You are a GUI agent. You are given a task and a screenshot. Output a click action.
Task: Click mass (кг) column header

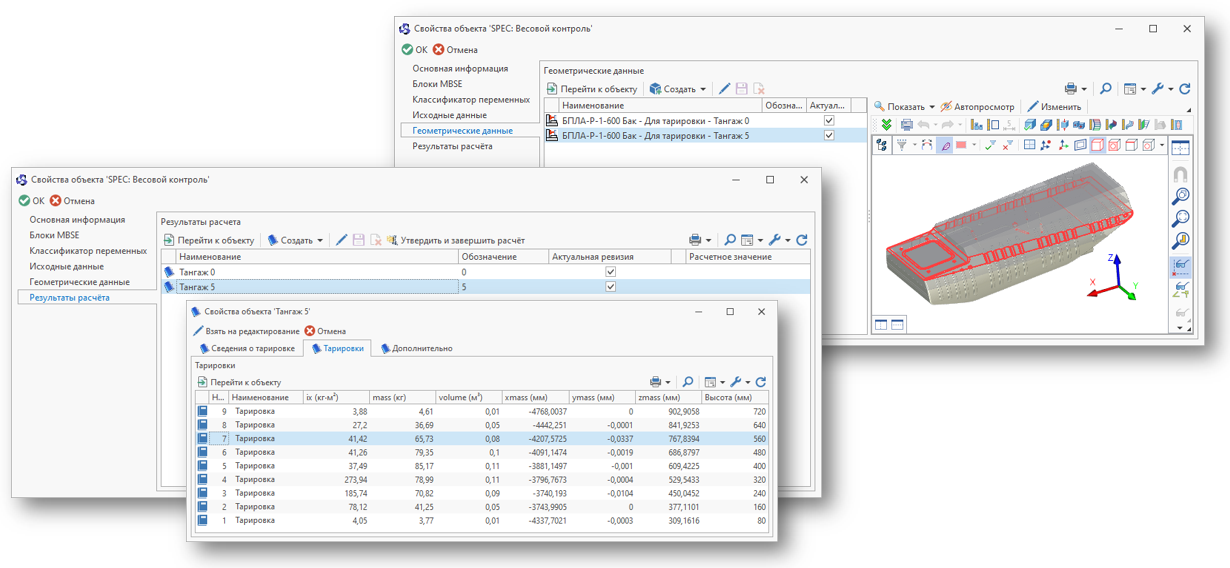click(x=401, y=397)
